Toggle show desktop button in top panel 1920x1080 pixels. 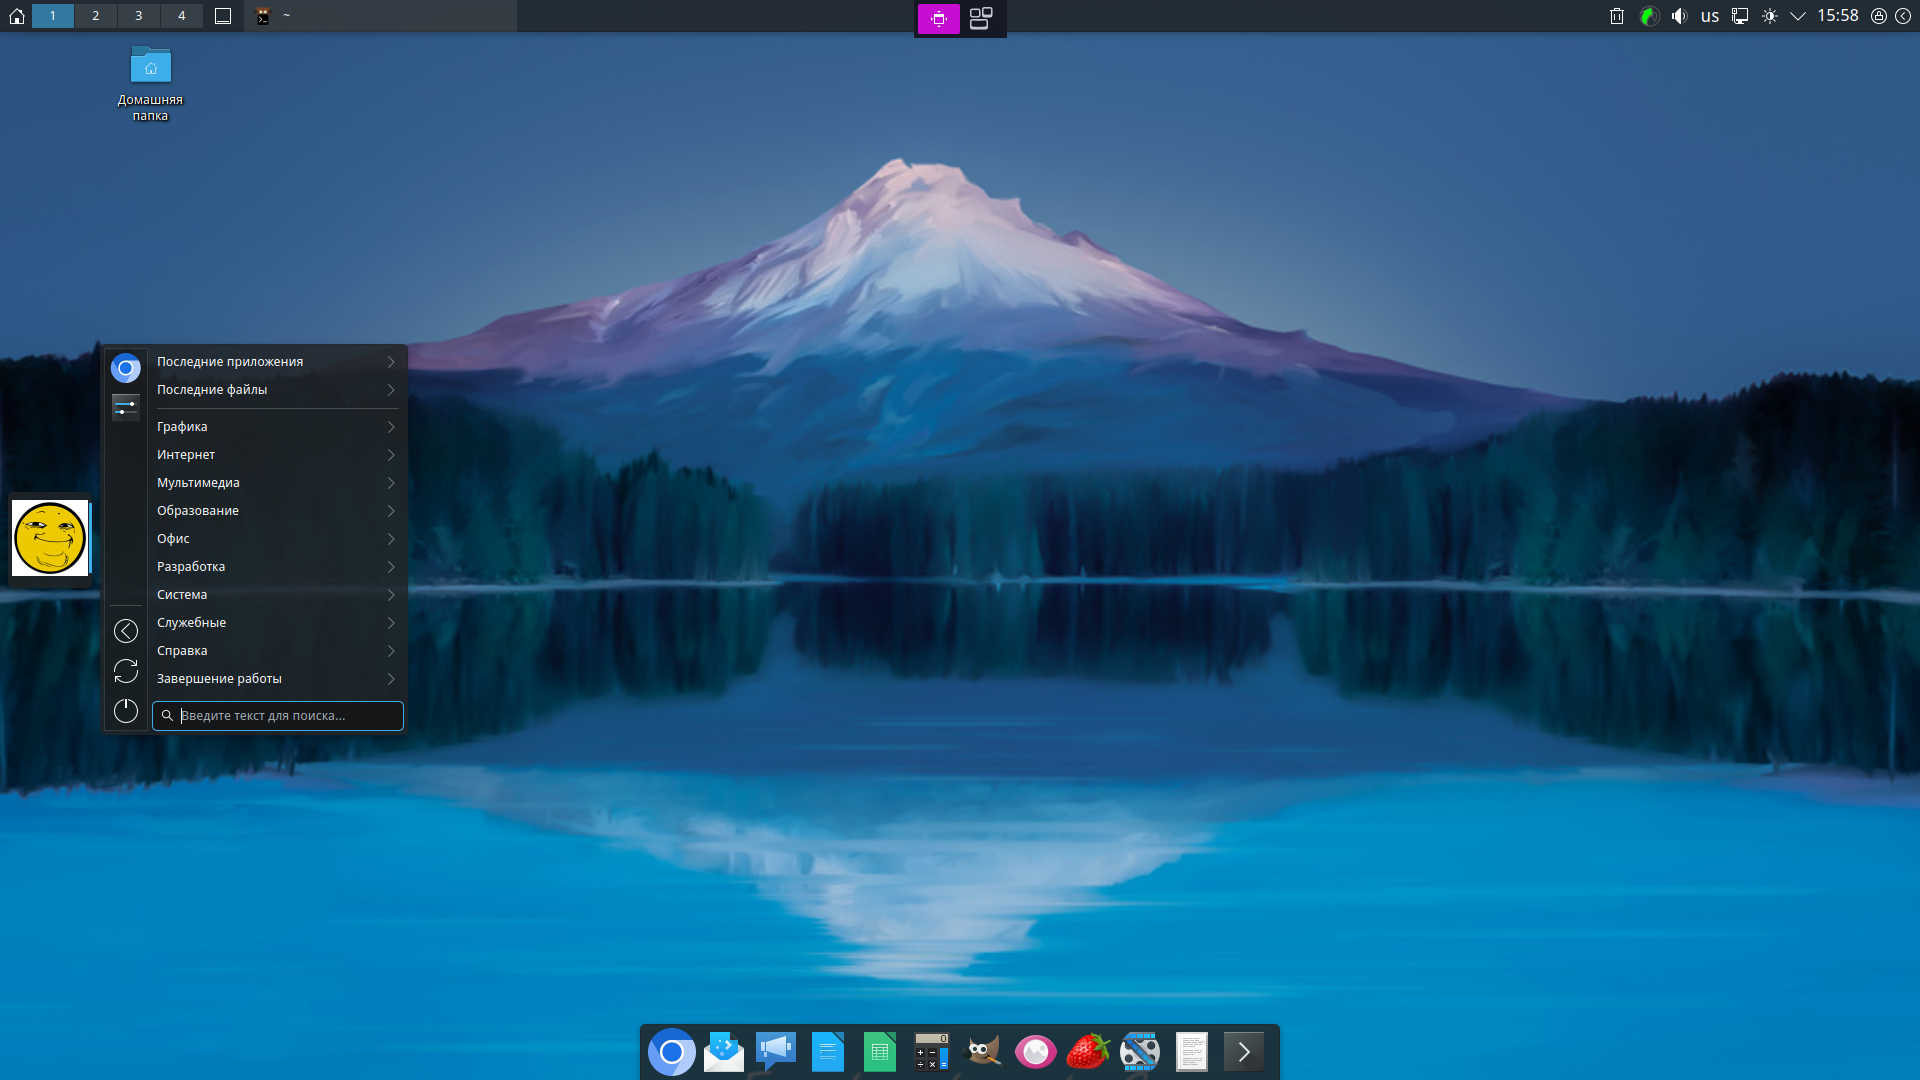coord(223,16)
